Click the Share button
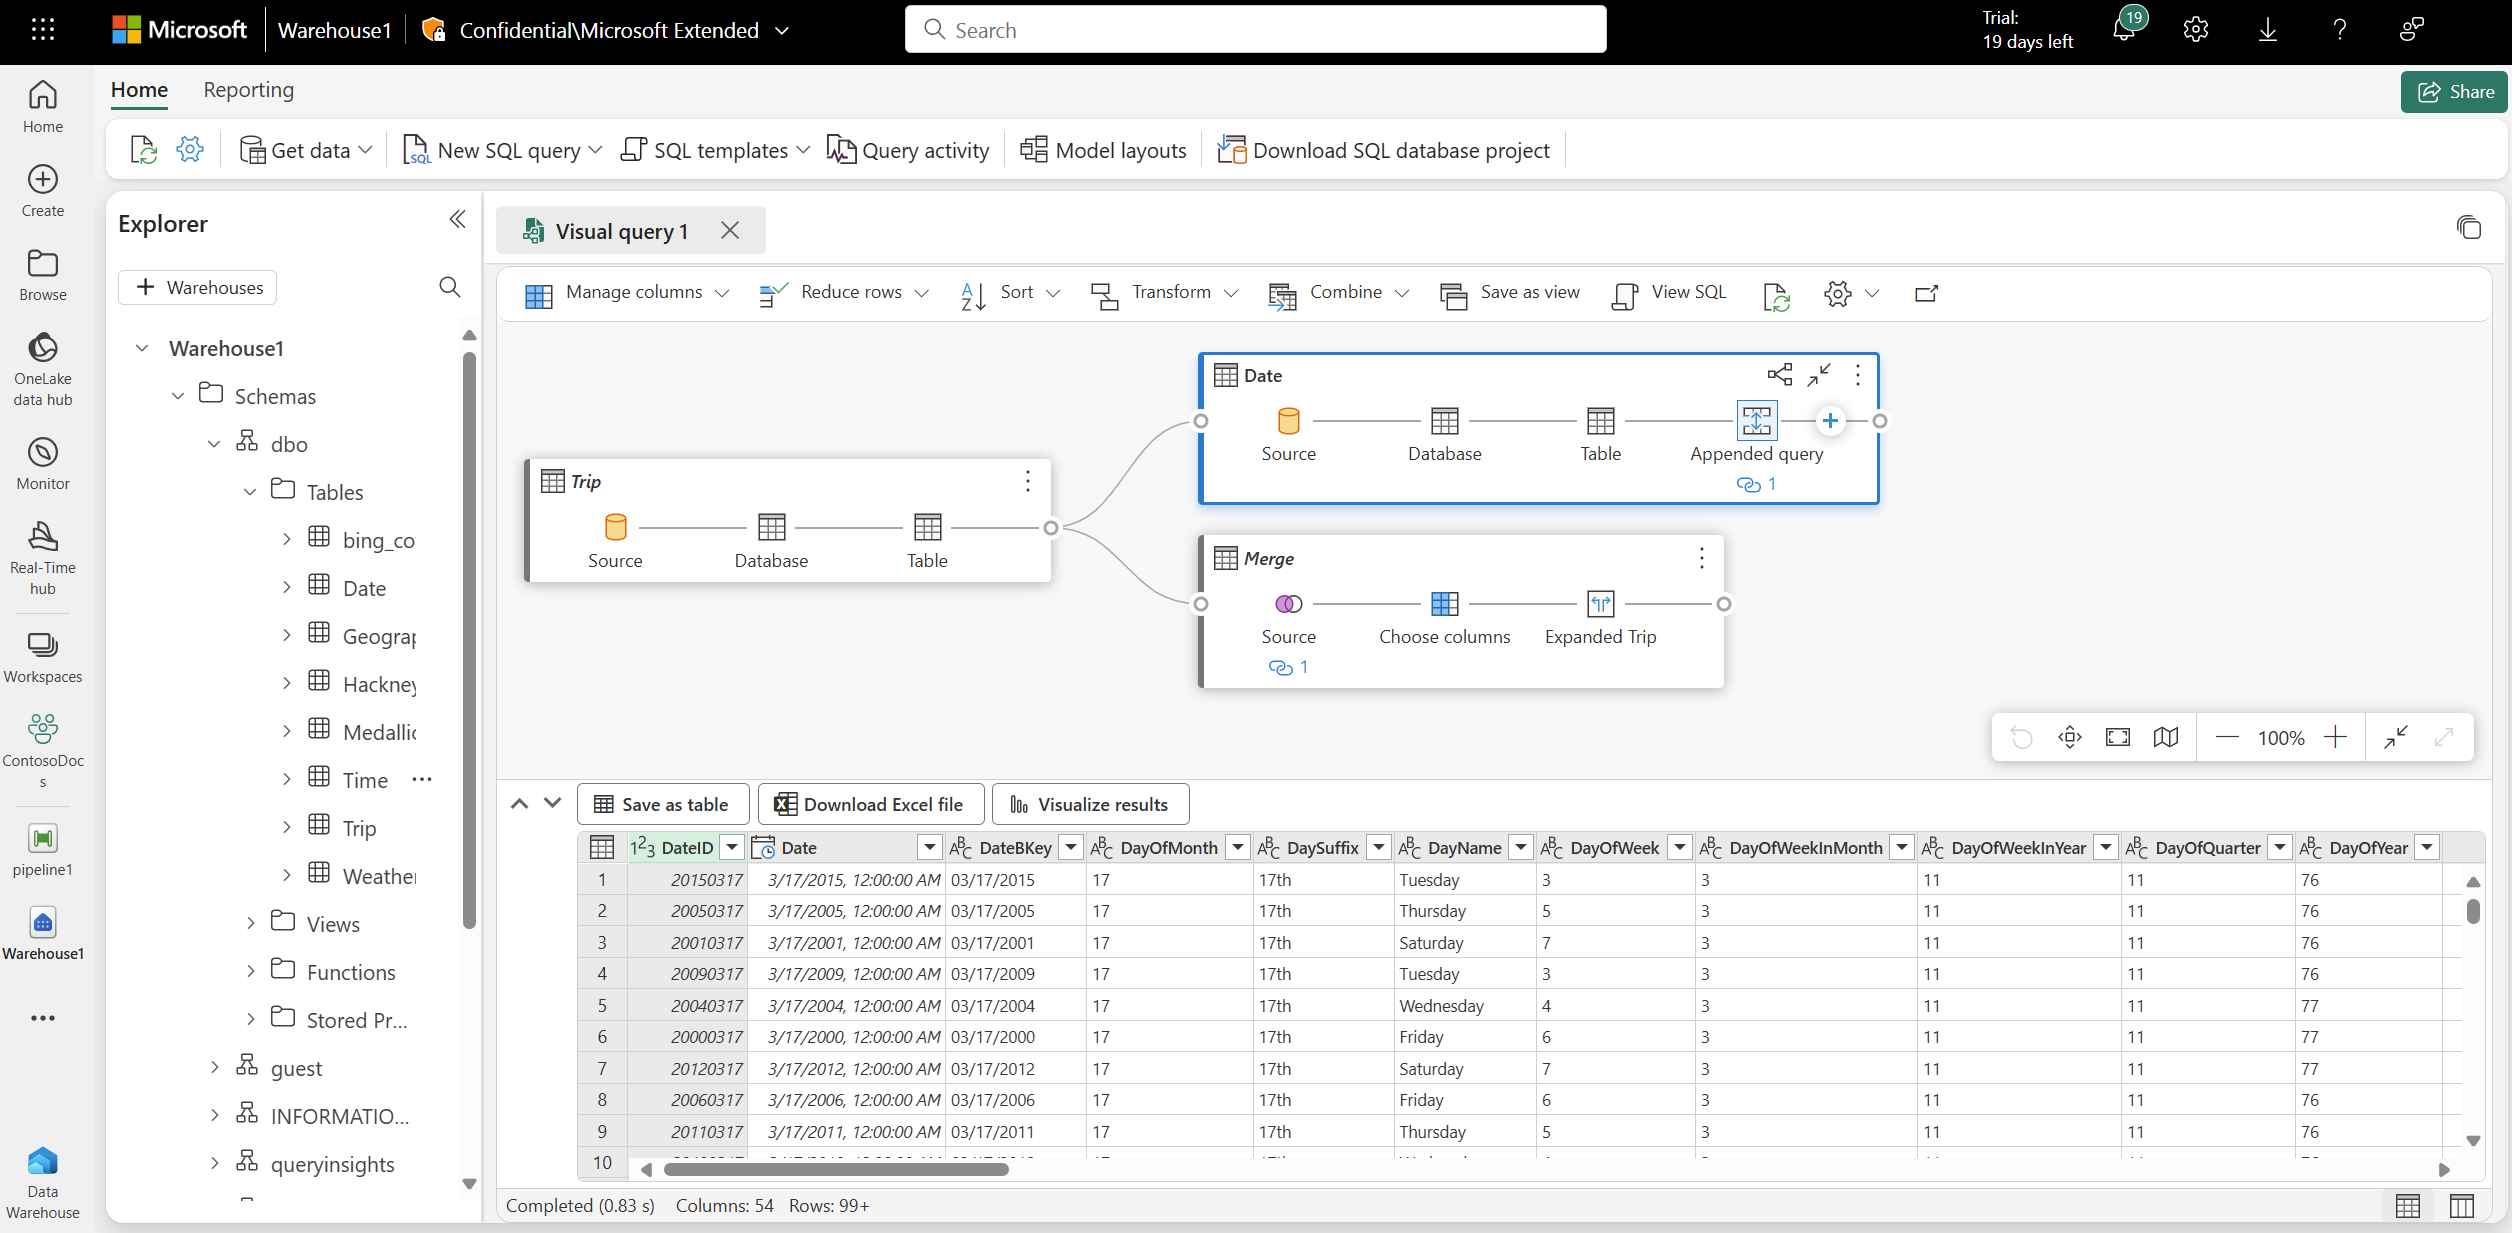Screen dimensions: 2512x1233 [x=2455, y=92]
